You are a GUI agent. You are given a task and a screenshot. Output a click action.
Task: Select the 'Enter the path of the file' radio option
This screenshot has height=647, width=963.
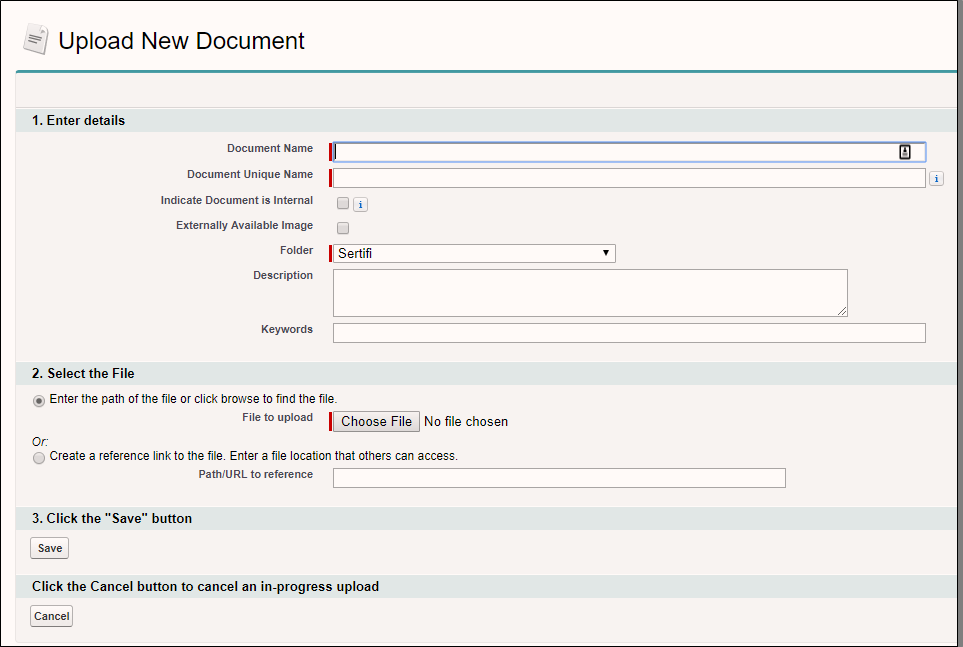(39, 400)
